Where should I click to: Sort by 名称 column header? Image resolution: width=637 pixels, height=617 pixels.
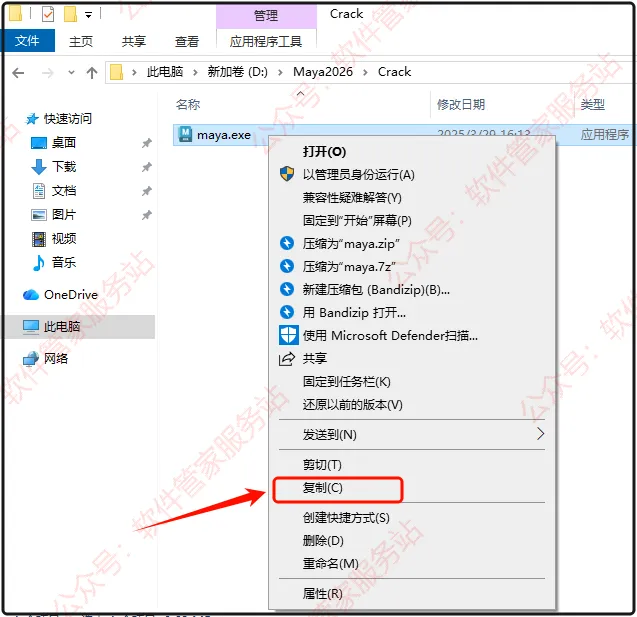coord(188,105)
